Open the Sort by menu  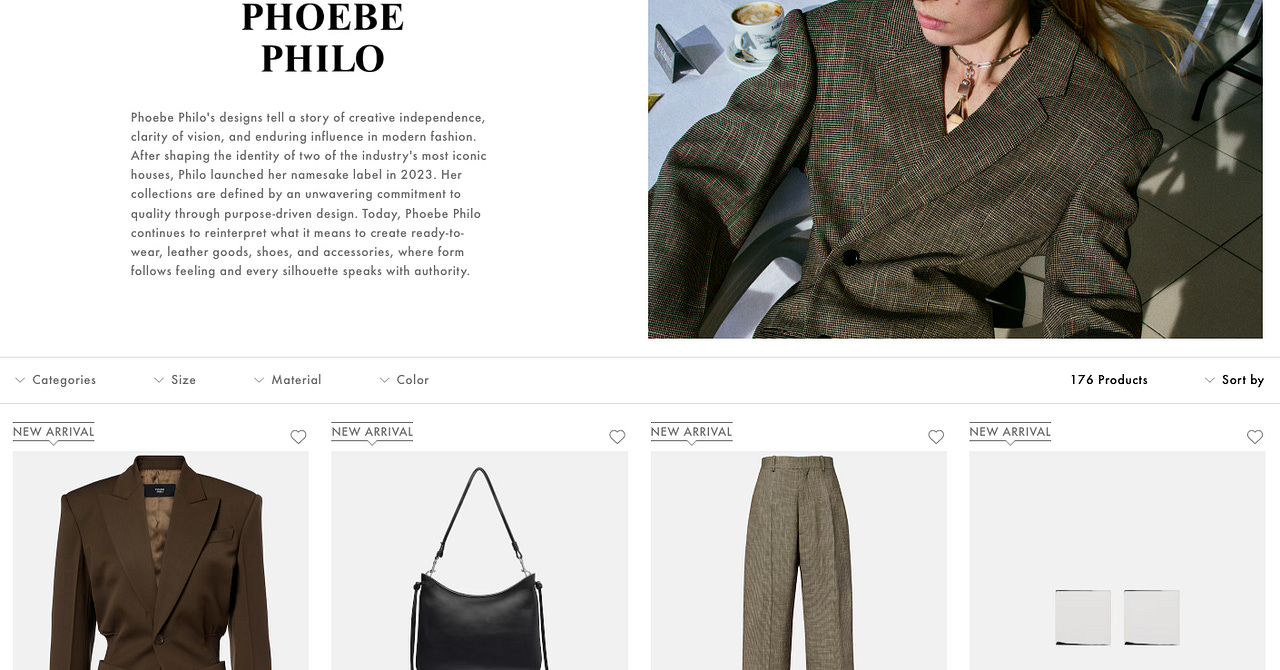(x=1234, y=380)
